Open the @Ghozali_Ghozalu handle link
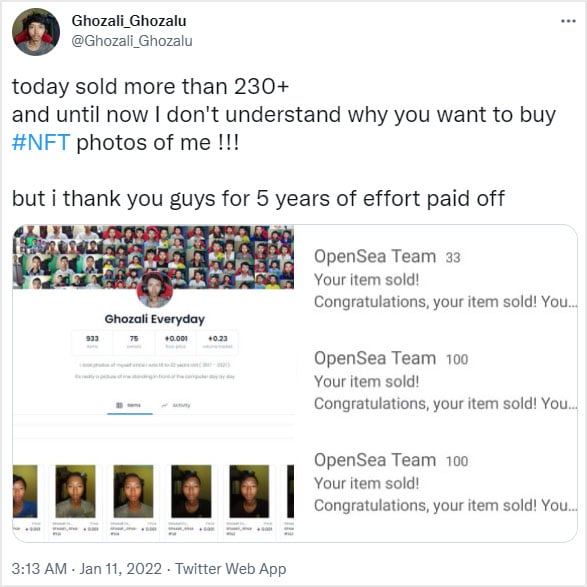587x587 pixels. (132, 41)
